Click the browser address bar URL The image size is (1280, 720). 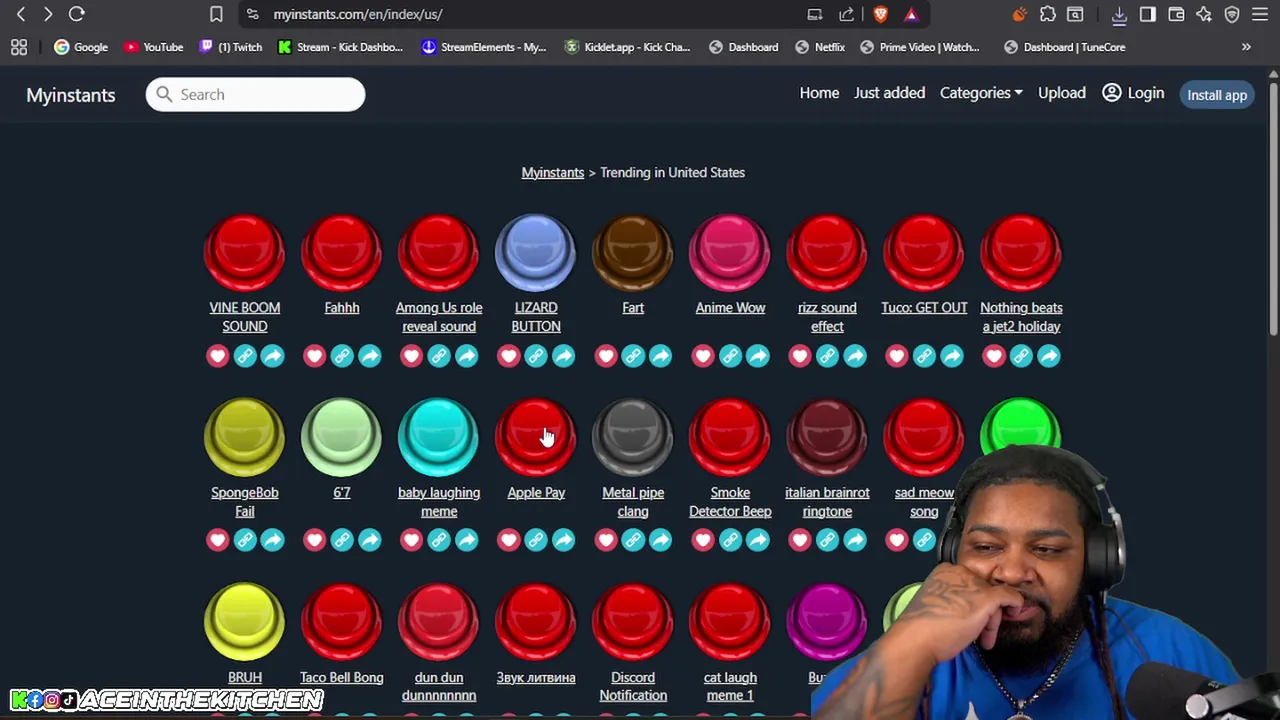(x=358, y=14)
